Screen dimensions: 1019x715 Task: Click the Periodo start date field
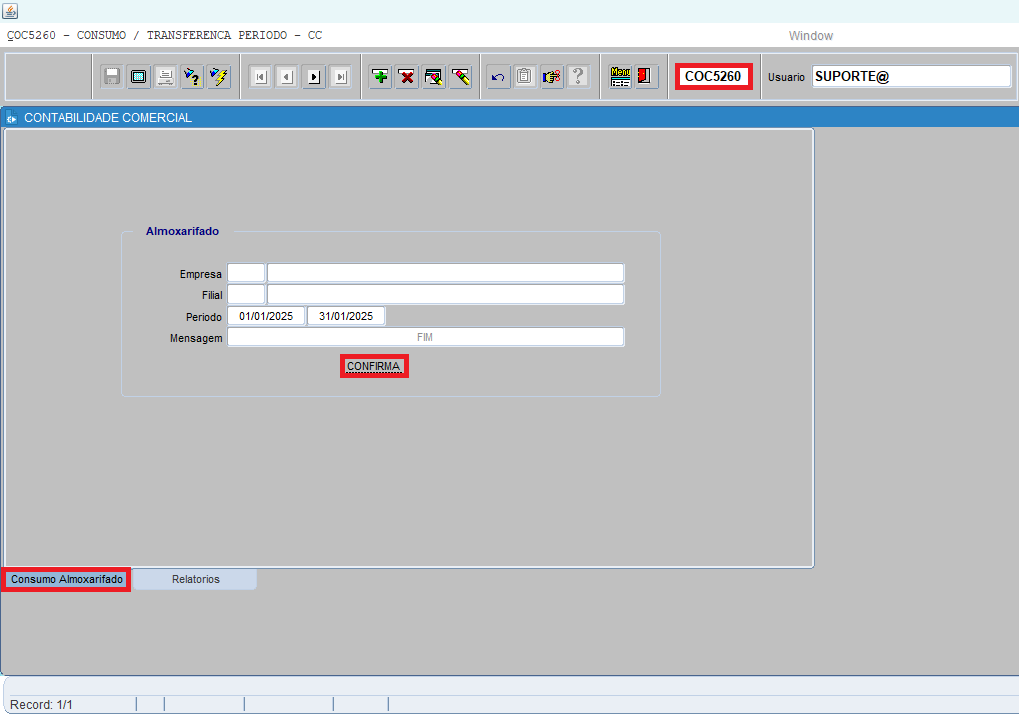pyautogui.click(x=266, y=316)
